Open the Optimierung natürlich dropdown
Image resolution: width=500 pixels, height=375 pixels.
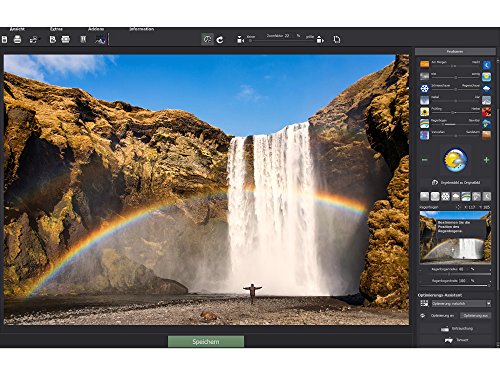461,303
